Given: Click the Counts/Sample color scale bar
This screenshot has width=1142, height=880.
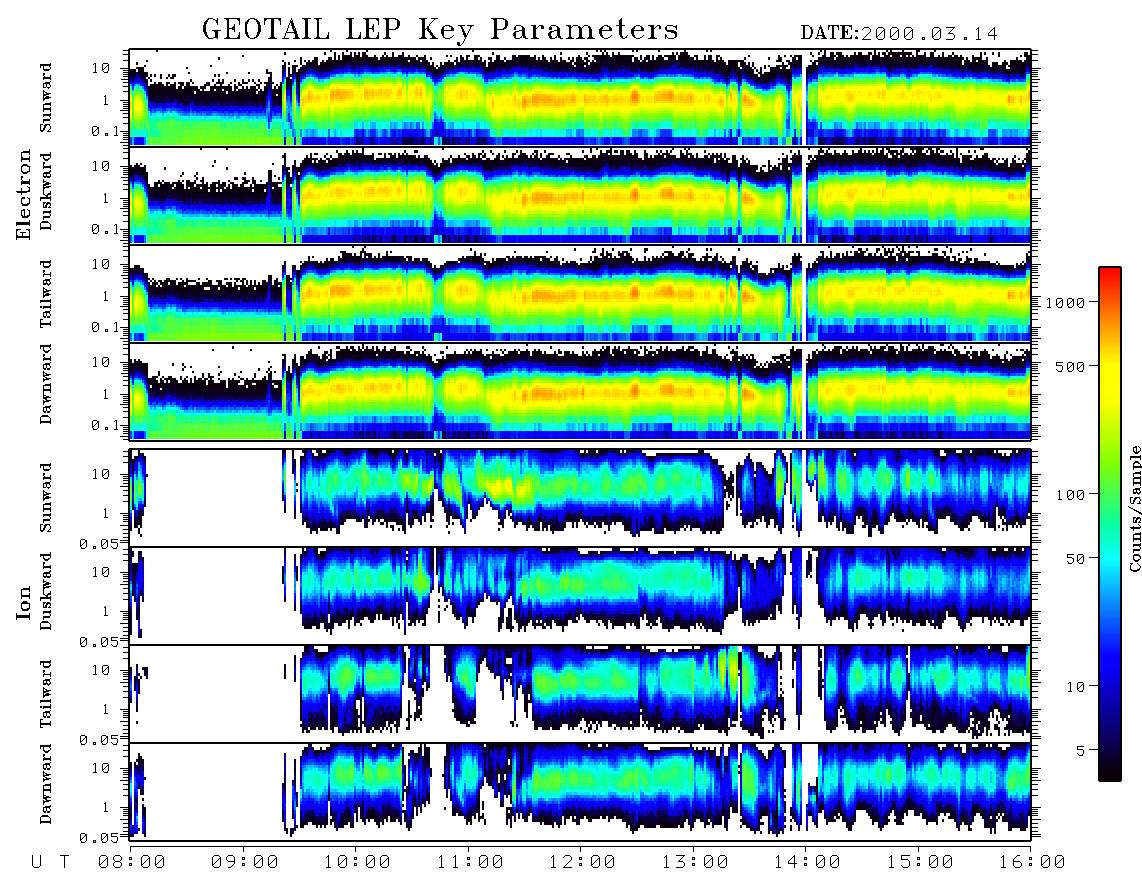Looking at the screenshot, I should [1110, 525].
